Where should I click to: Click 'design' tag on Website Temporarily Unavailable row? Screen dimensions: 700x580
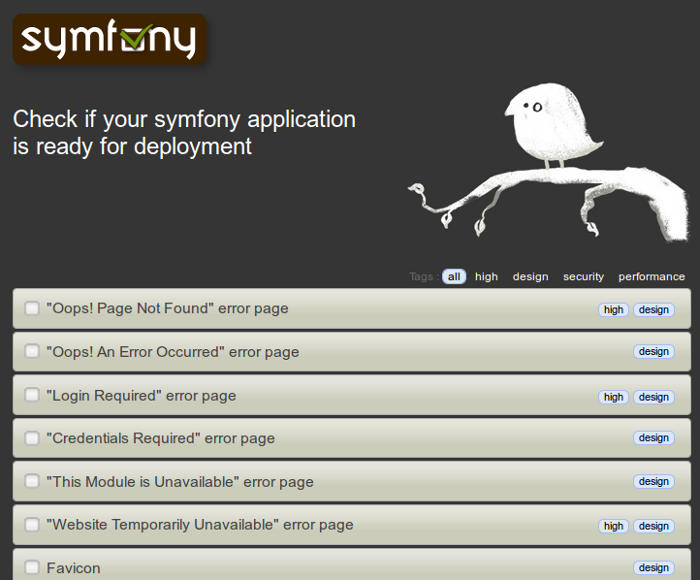(654, 526)
